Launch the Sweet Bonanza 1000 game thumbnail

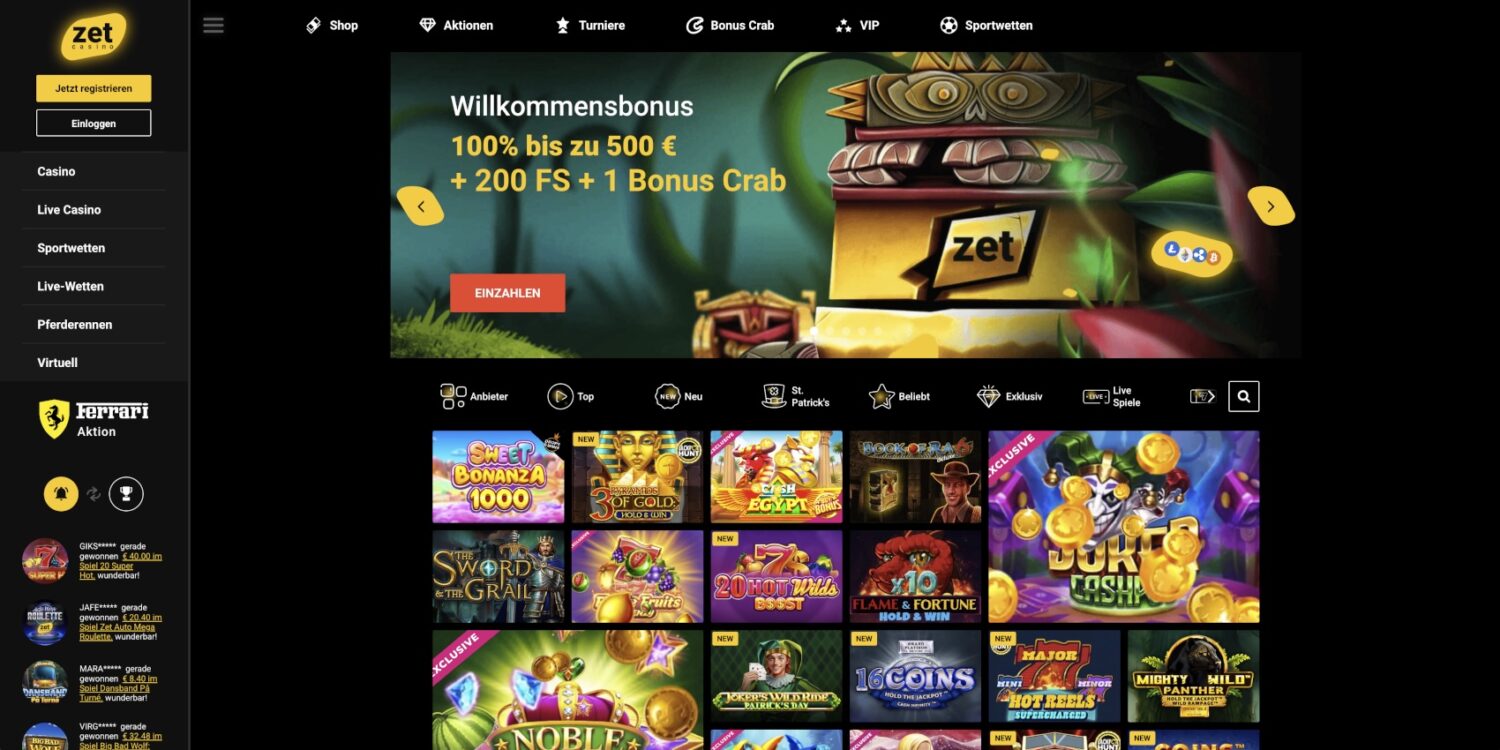pos(498,477)
